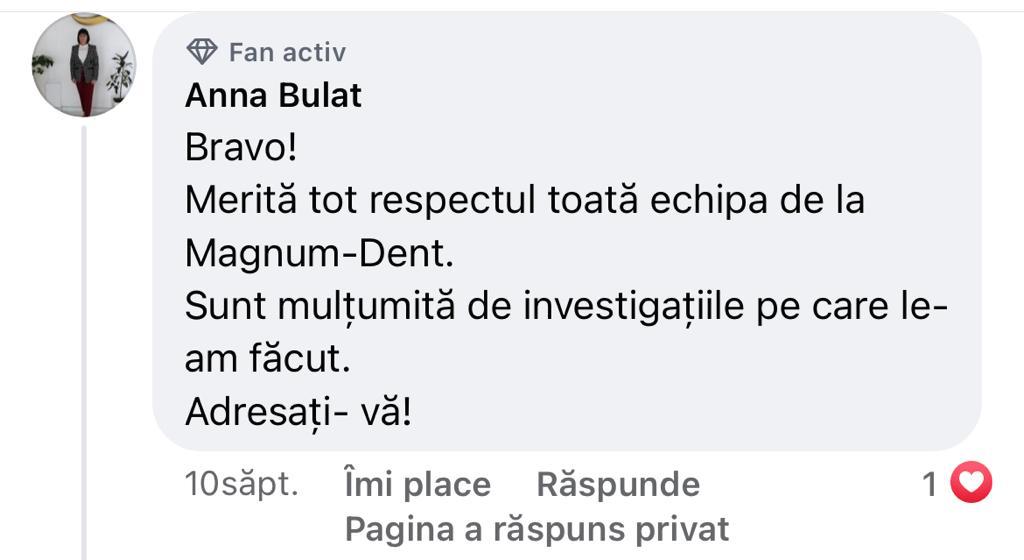Image resolution: width=1024 pixels, height=560 pixels.
Task: View the reaction count number 1
Action: coord(930,485)
